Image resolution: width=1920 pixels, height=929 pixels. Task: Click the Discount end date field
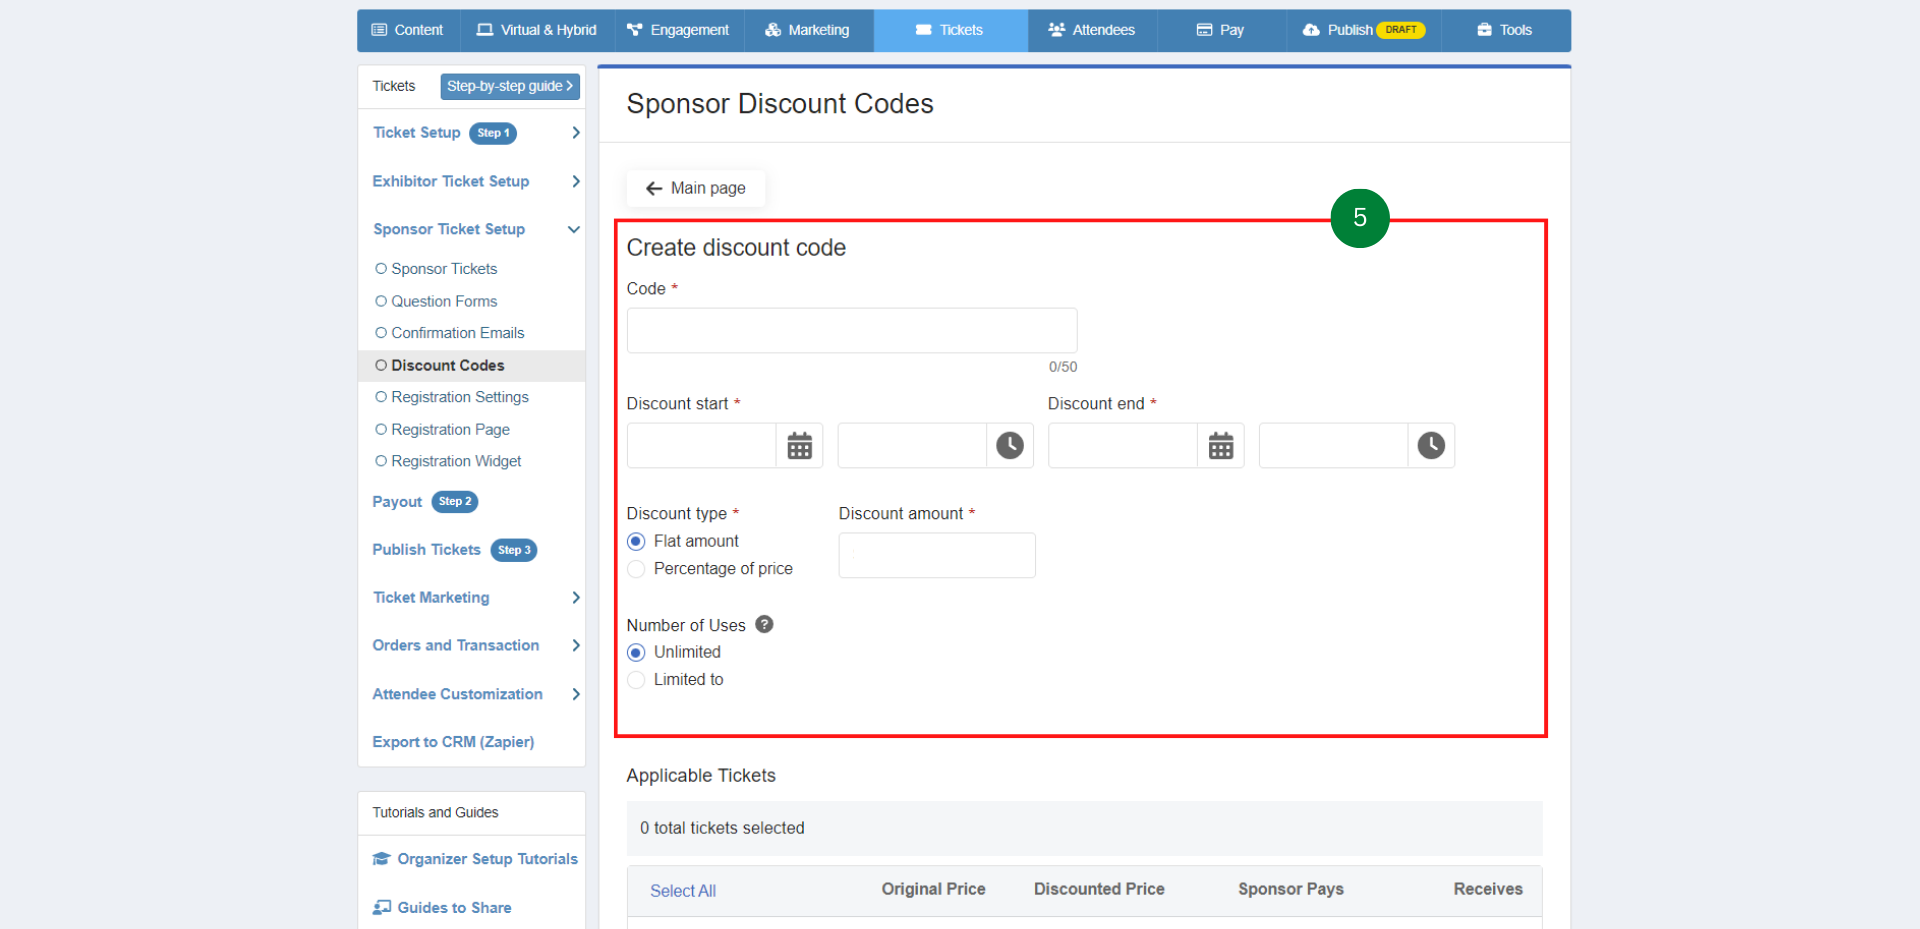click(1123, 446)
